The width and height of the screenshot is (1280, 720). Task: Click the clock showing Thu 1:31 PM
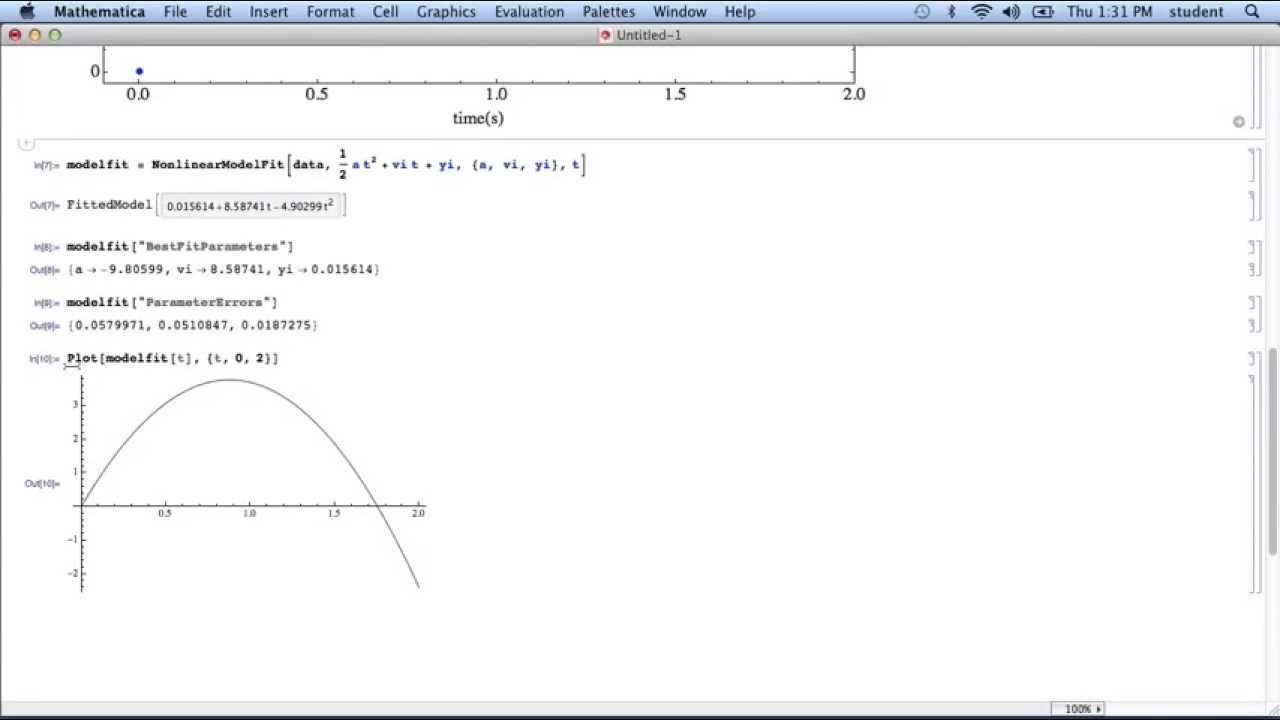(x=1109, y=12)
